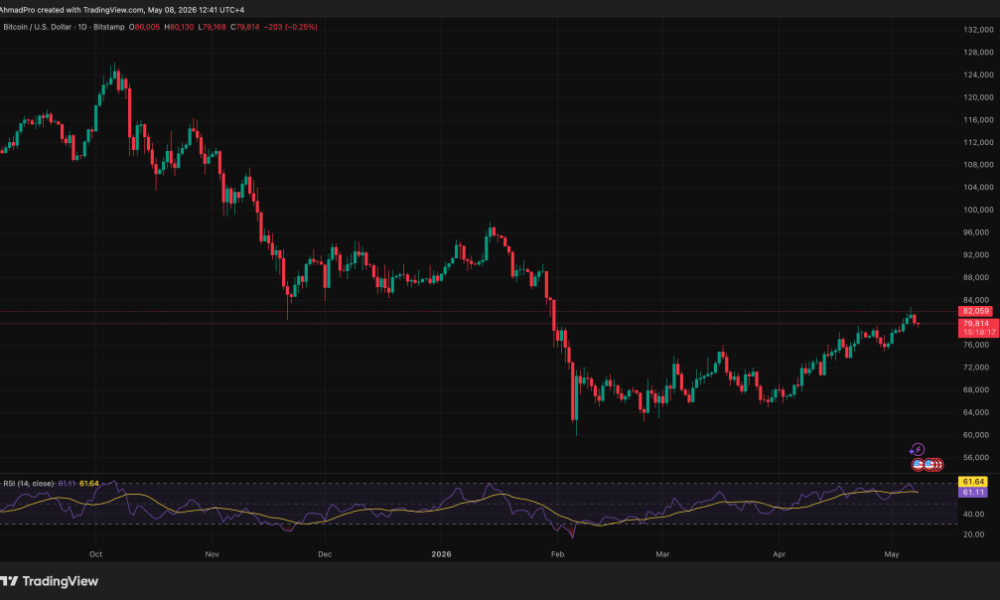Click the Apr label on time axis
1000x600 pixels.
point(779,554)
